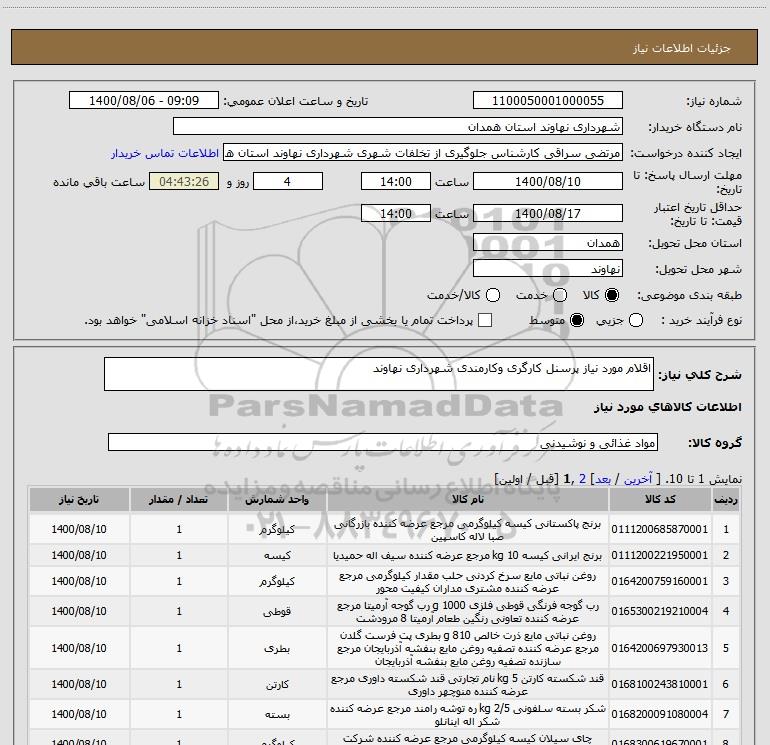770x745 pixels.
Task: Click item code 0168100243810001
Action: coord(660,684)
